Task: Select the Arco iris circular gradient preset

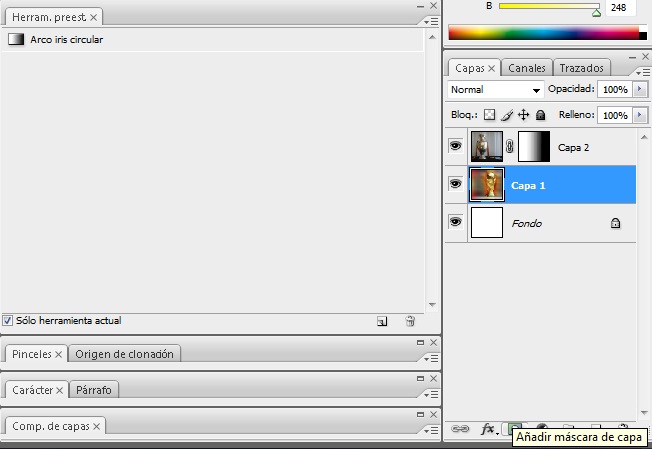Action: (x=212, y=39)
